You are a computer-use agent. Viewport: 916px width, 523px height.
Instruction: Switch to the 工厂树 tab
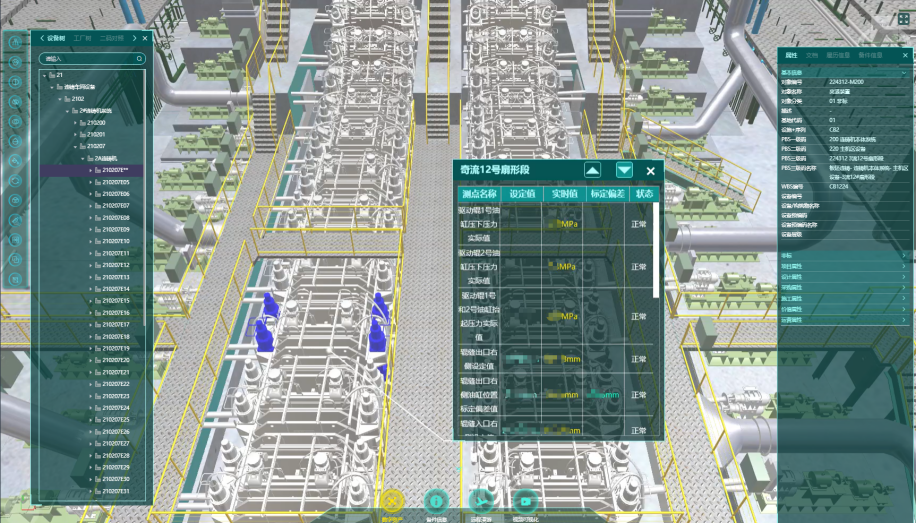click(x=82, y=38)
